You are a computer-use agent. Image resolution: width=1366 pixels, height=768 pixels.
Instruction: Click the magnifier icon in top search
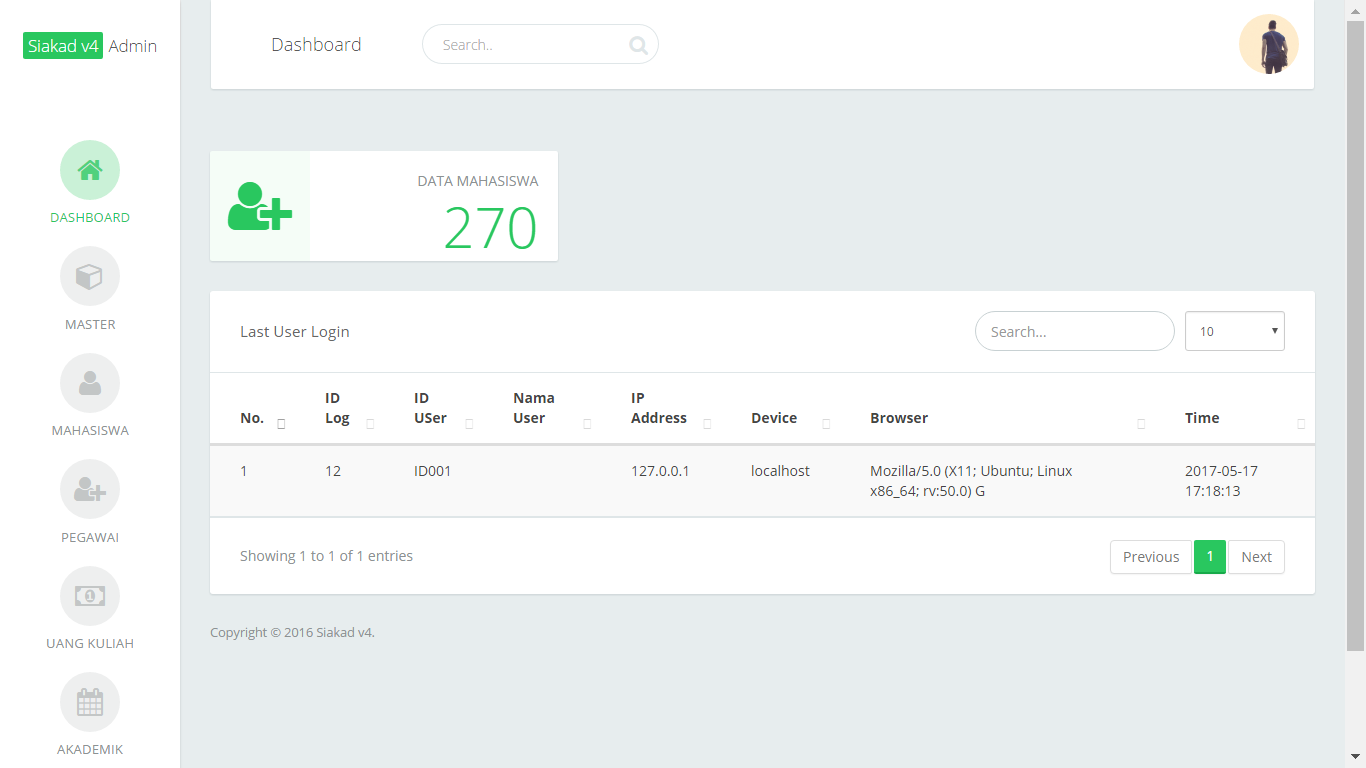[638, 45]
